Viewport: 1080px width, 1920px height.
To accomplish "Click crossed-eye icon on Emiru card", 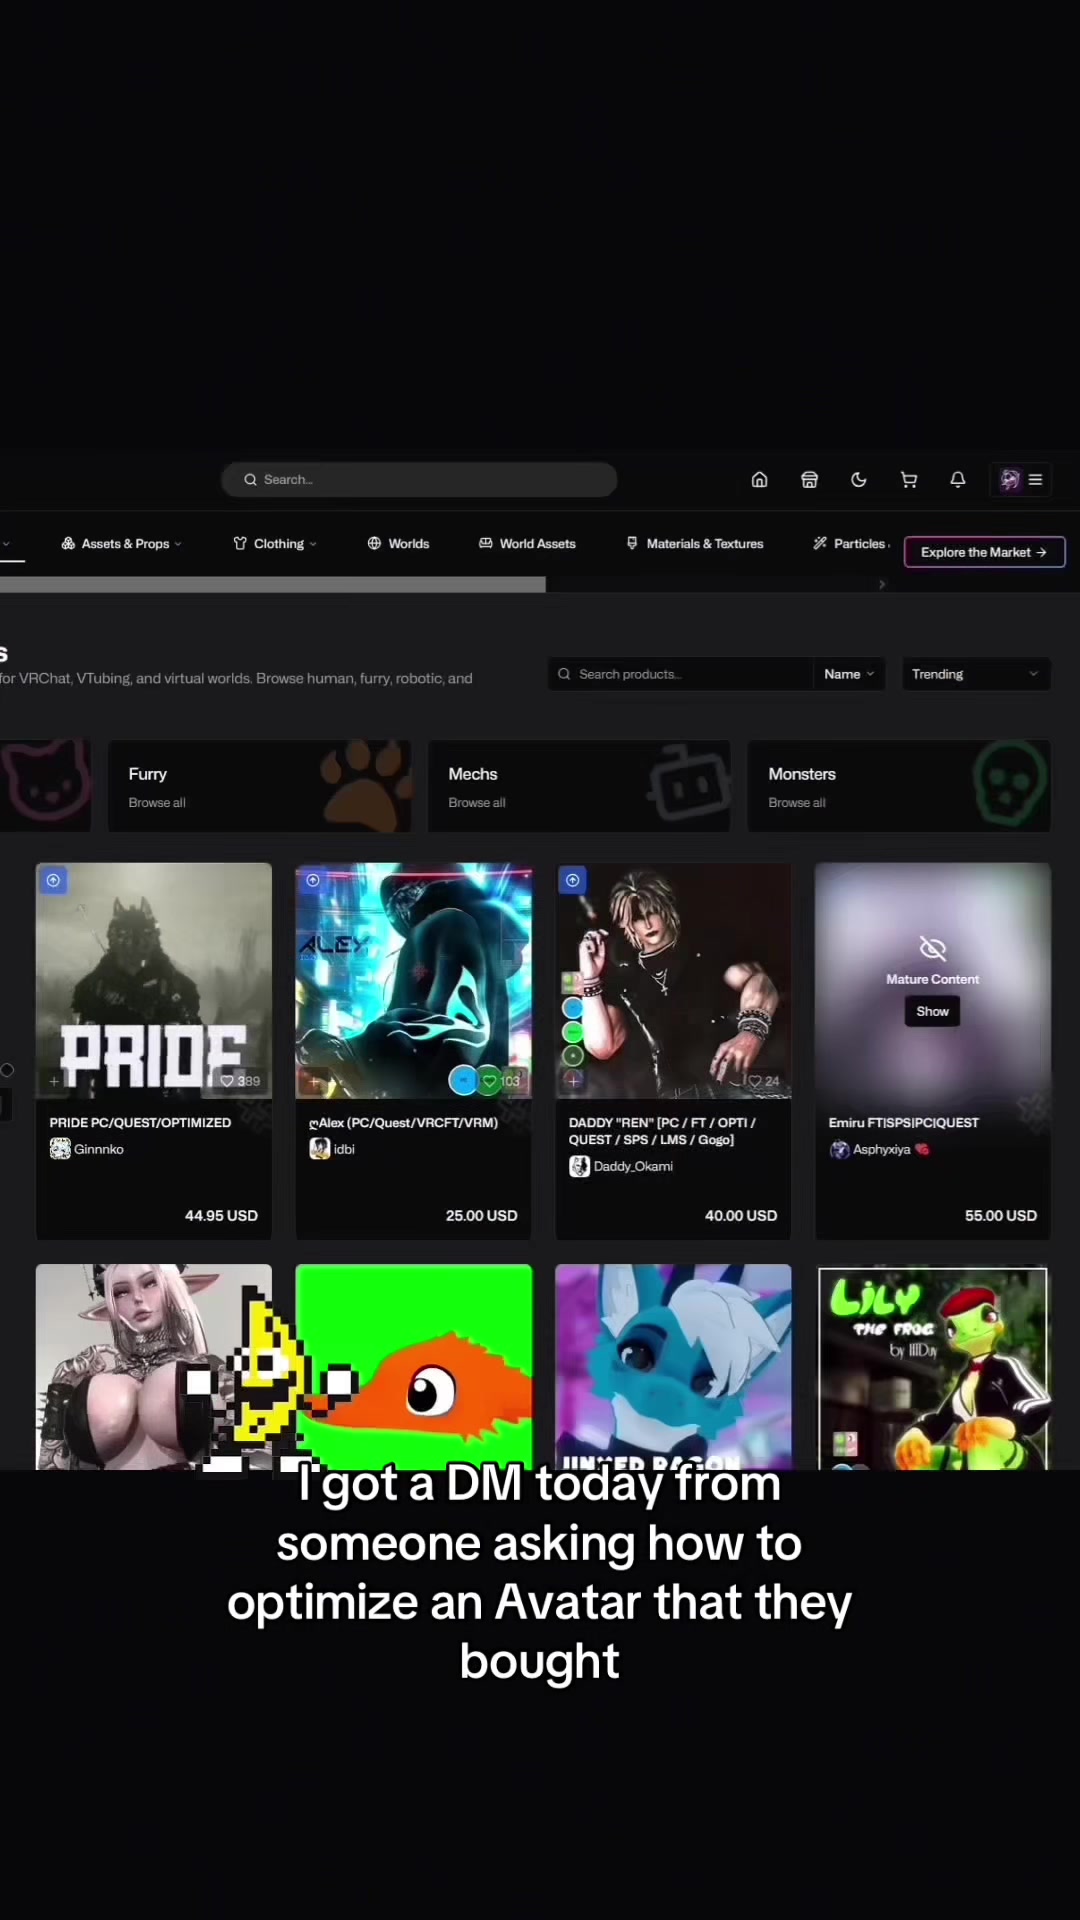I will (x=932, y=948).
